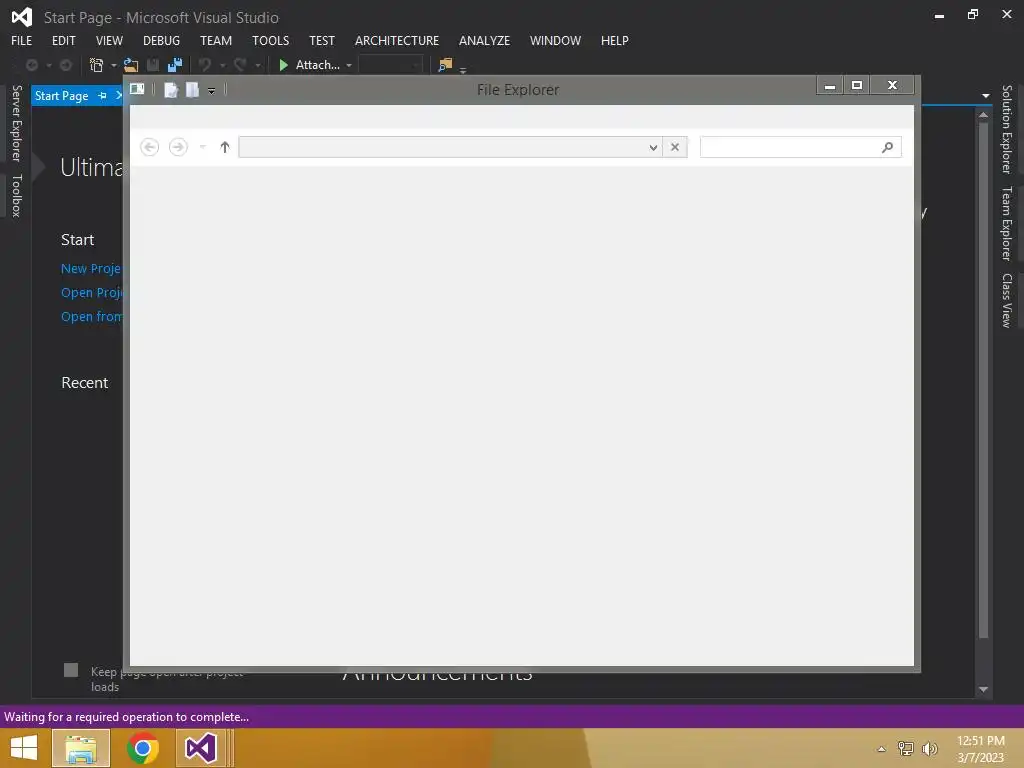The height and width of the screenshot is (768, 1024).
Task: Click the Undo arrow icon
Action: pyautogui.click(x=205, y=65)
